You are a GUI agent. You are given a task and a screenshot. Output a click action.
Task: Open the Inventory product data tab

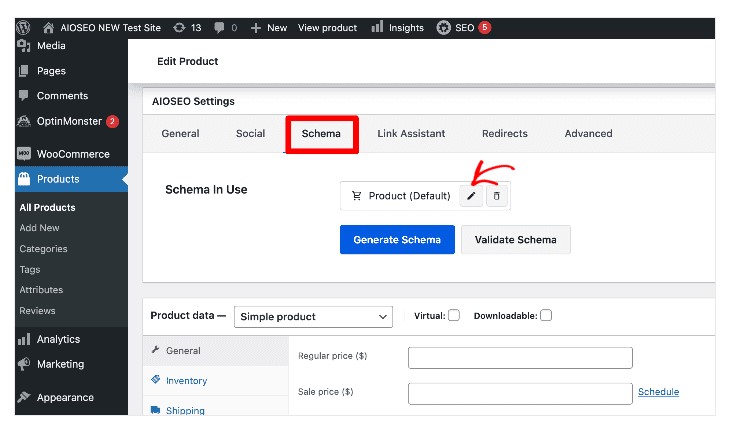pyautogui.click(x=216, y=381)
